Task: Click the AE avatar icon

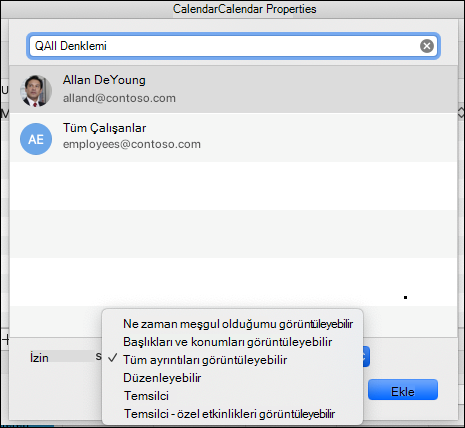Action: 36,139
